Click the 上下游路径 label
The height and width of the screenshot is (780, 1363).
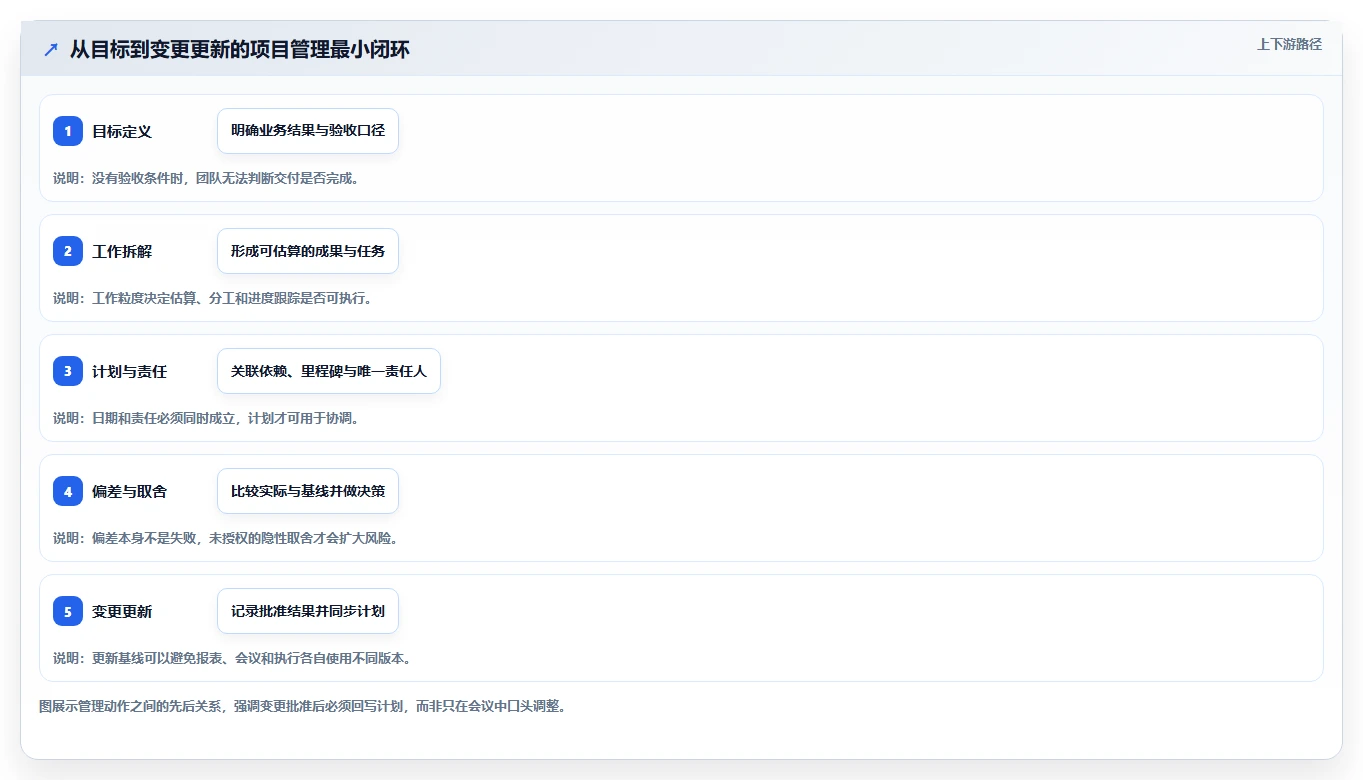pyautogui.click(x=1289, y=44)
